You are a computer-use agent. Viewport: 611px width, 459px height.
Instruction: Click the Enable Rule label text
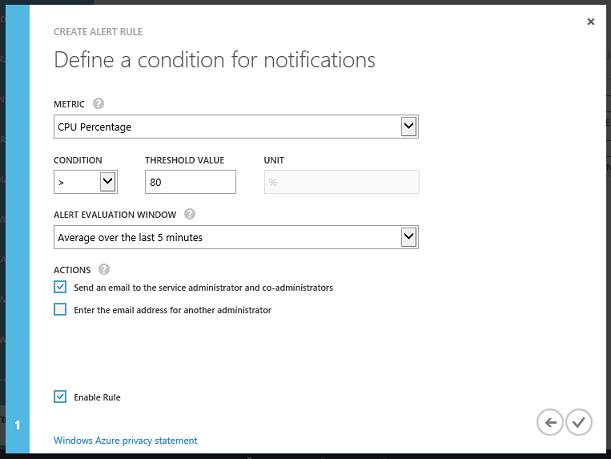click(97, 397)
